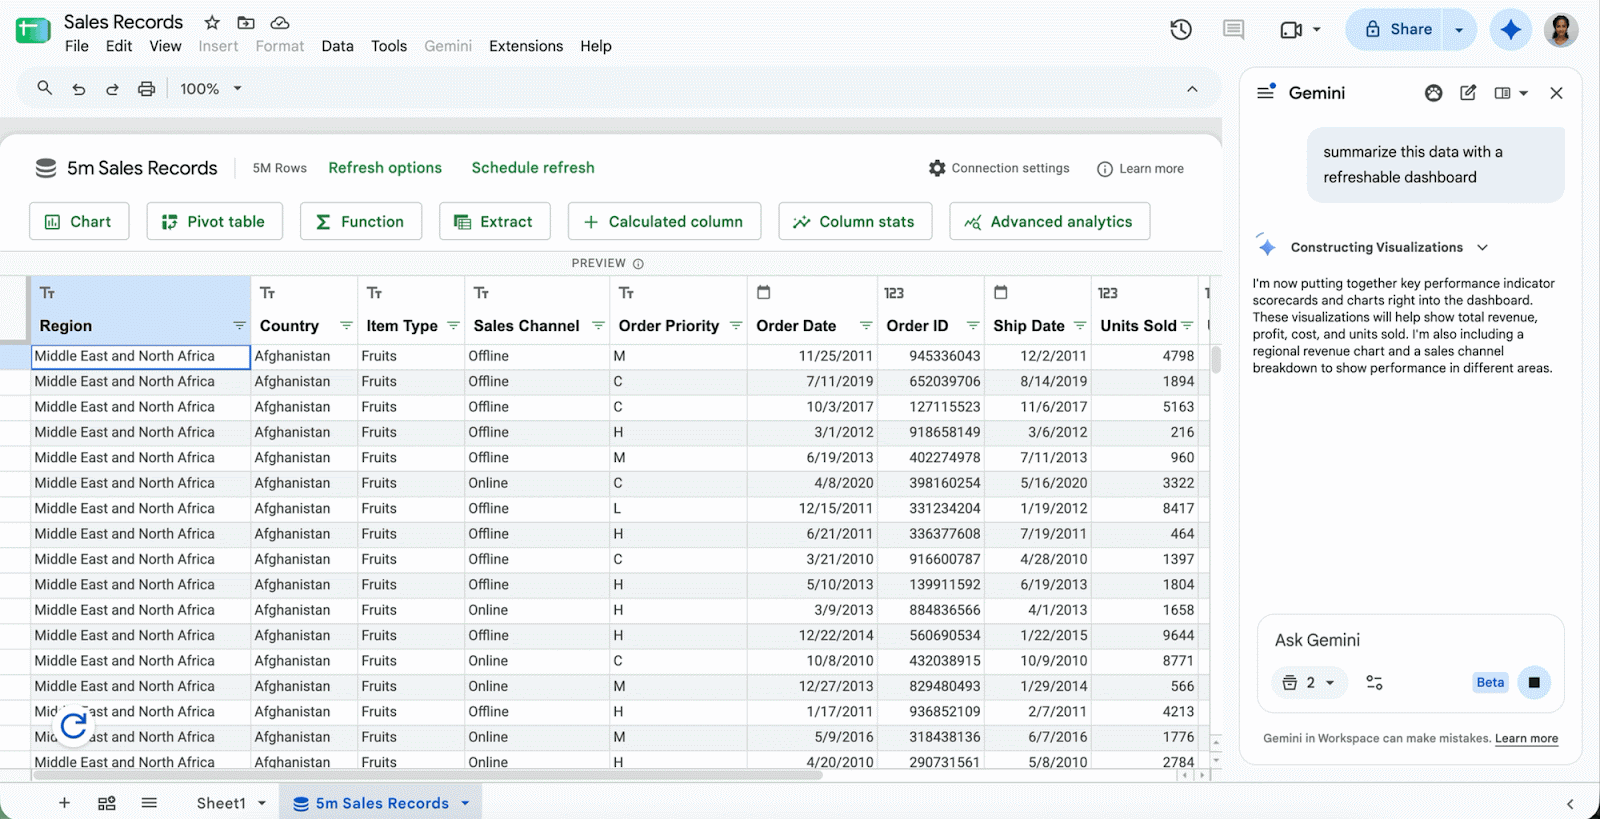The height and width of the screenshot is (819, 1600).
Task: Open Connection settings
Action: coord(999,168)
